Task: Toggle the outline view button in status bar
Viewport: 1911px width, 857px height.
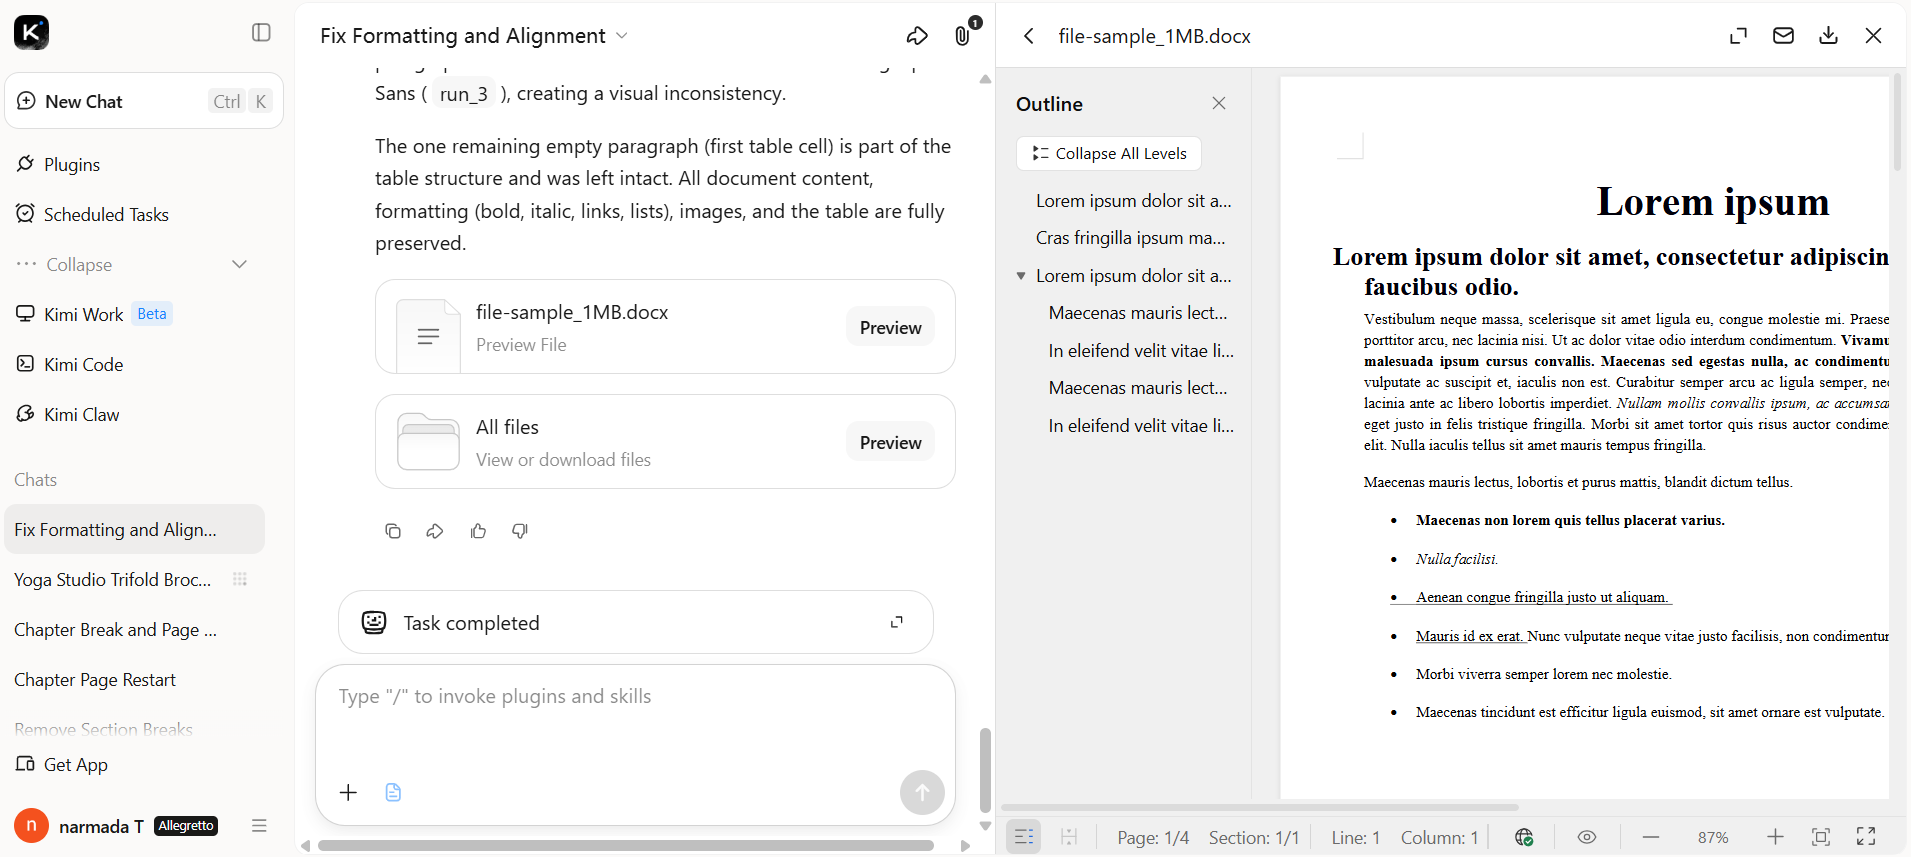Action: point(1024,837)
